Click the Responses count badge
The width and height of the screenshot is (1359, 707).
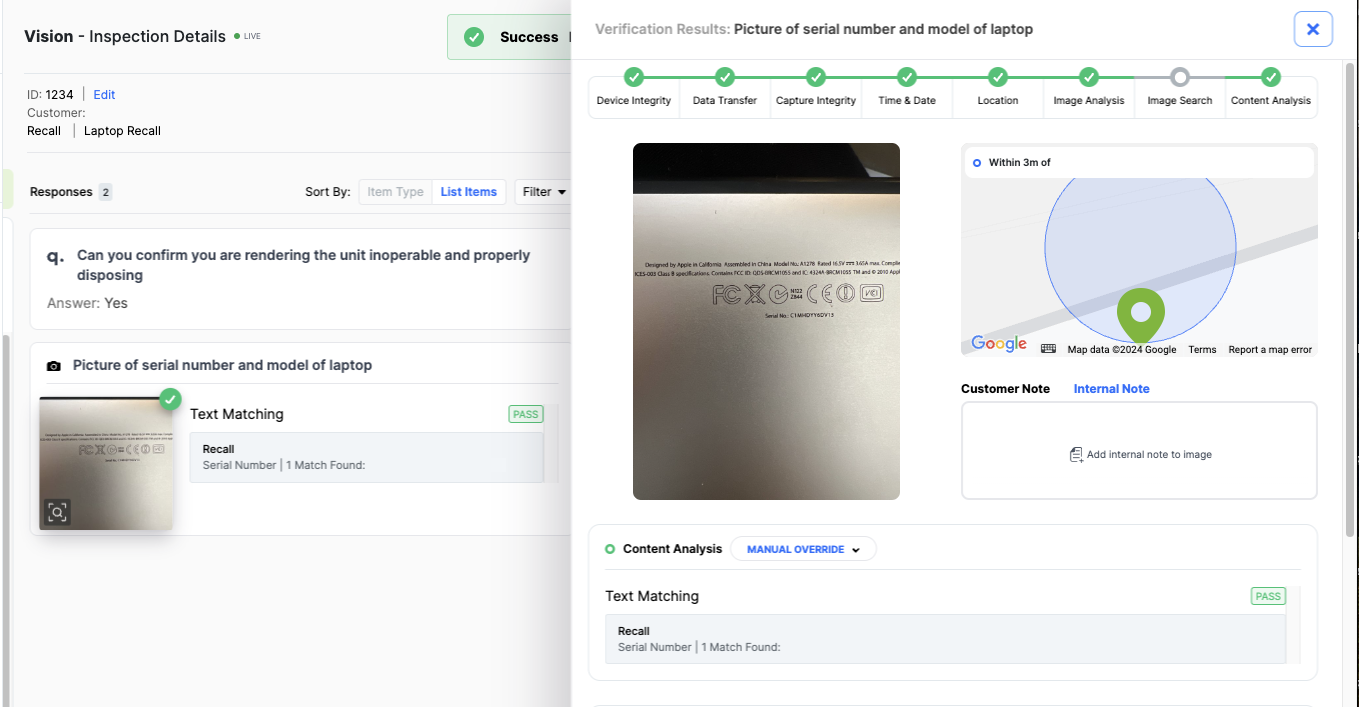point(105,192)
